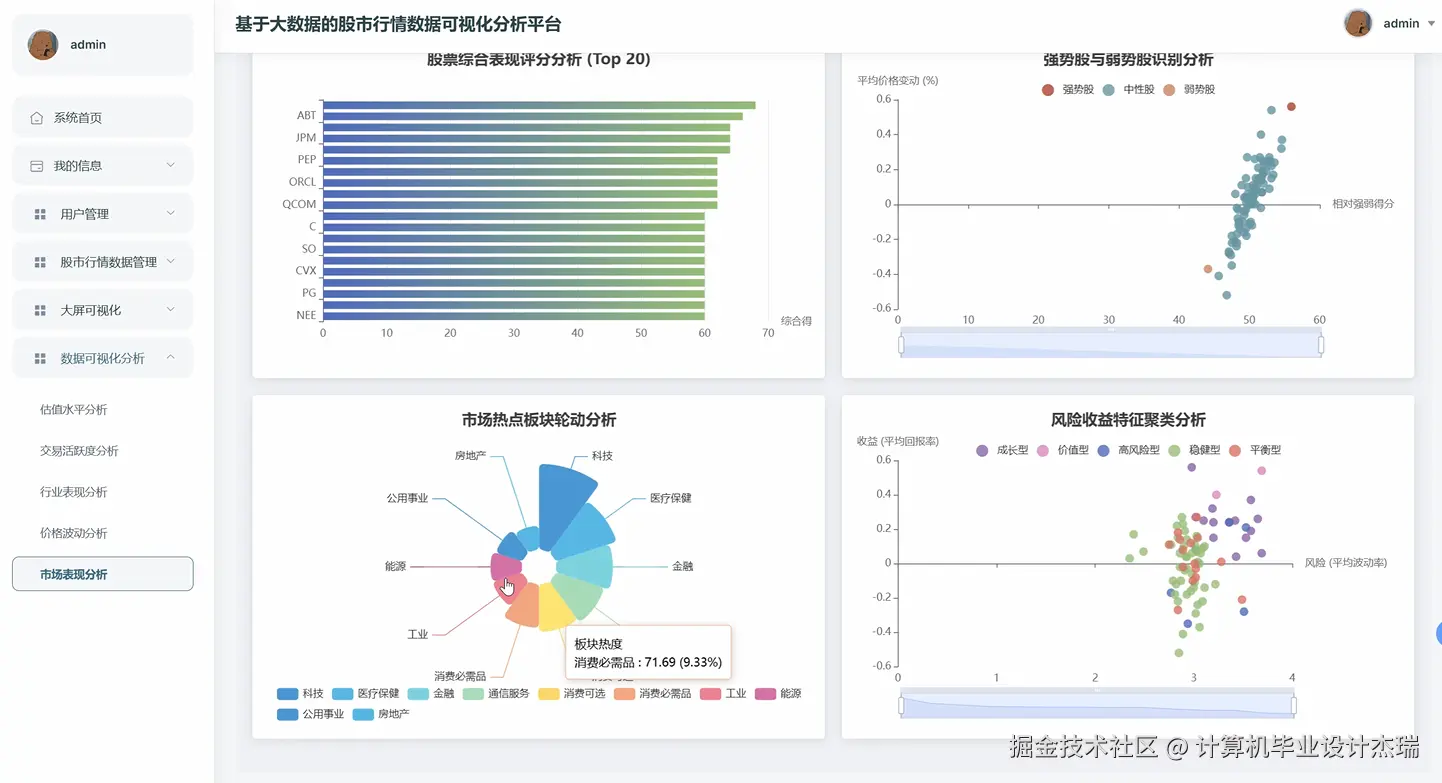Expand the 股市行情数据管理 chevron
The image size is (1442, 783).
click(x=170, y=261)
